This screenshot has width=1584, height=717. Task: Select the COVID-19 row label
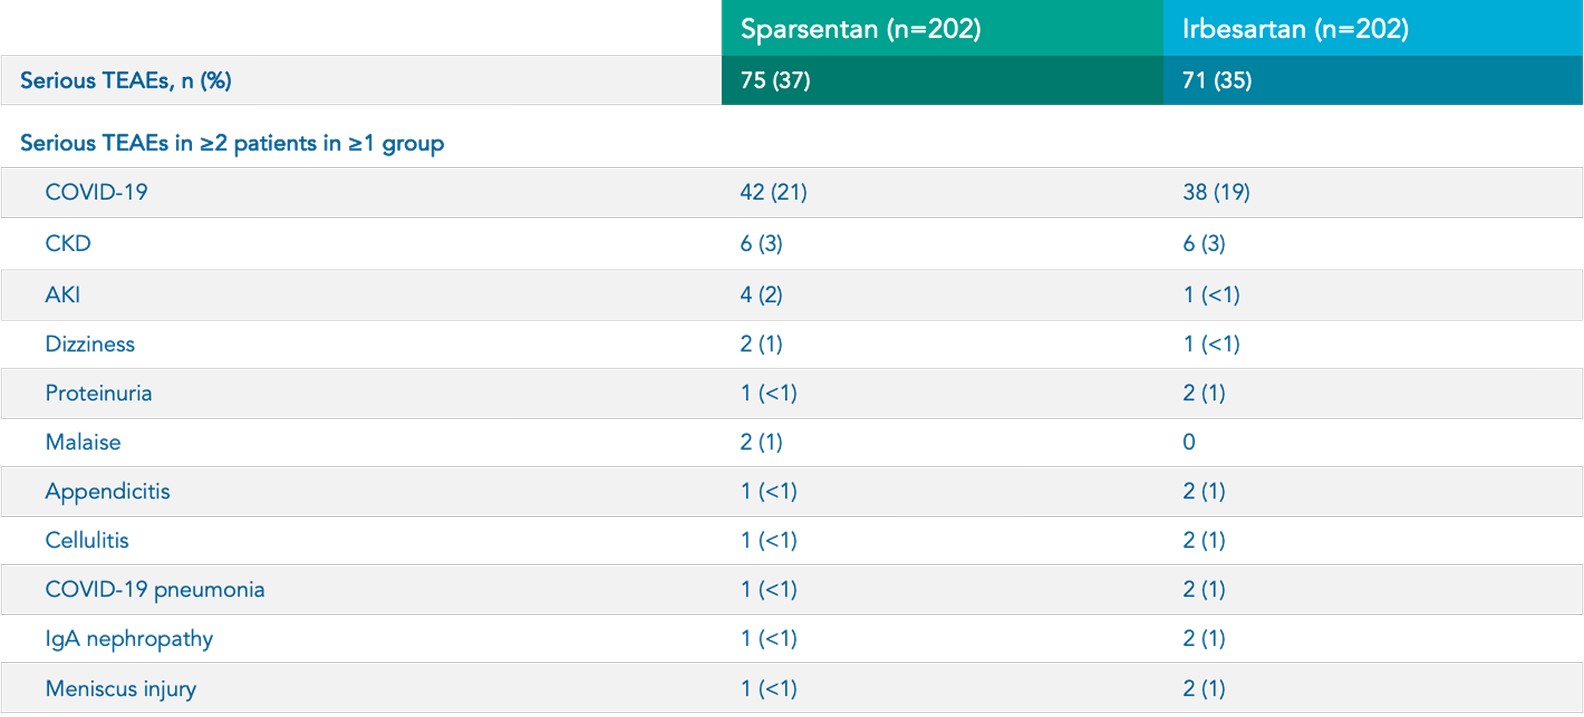(x=96, y=192)
